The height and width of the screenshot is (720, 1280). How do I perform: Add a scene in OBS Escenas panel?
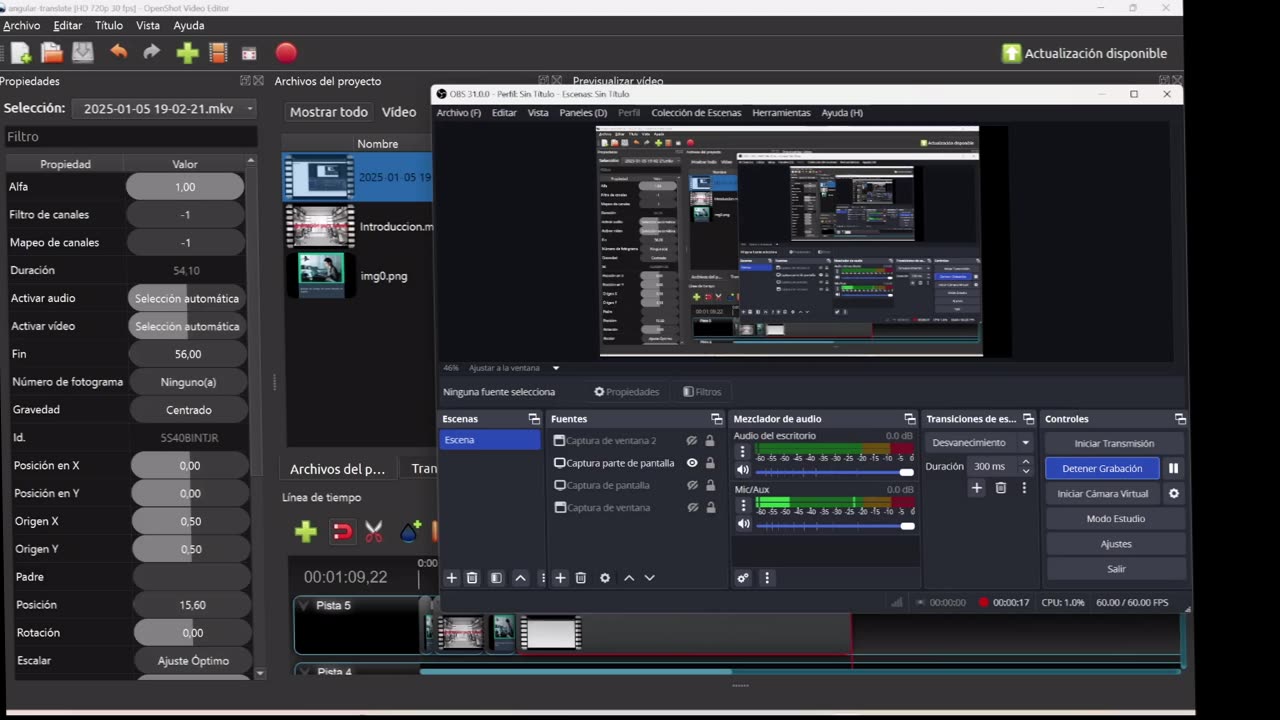tap(452, 578)
